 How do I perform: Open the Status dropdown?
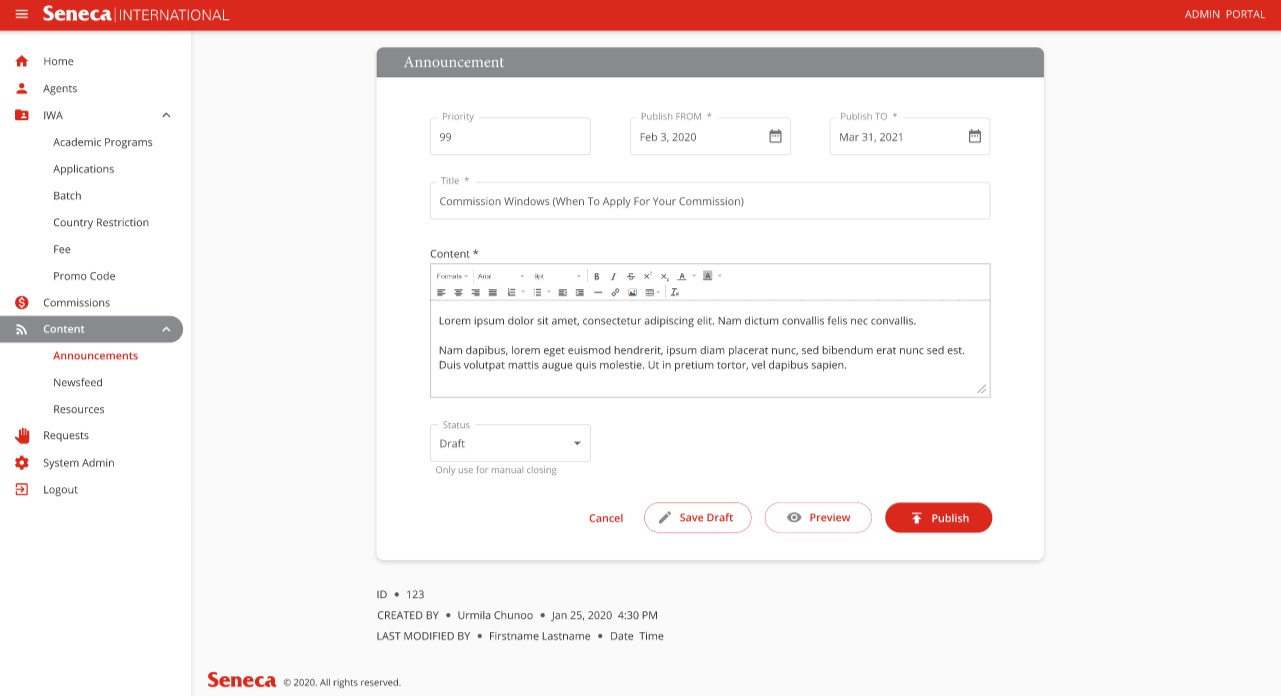point(510,443)
